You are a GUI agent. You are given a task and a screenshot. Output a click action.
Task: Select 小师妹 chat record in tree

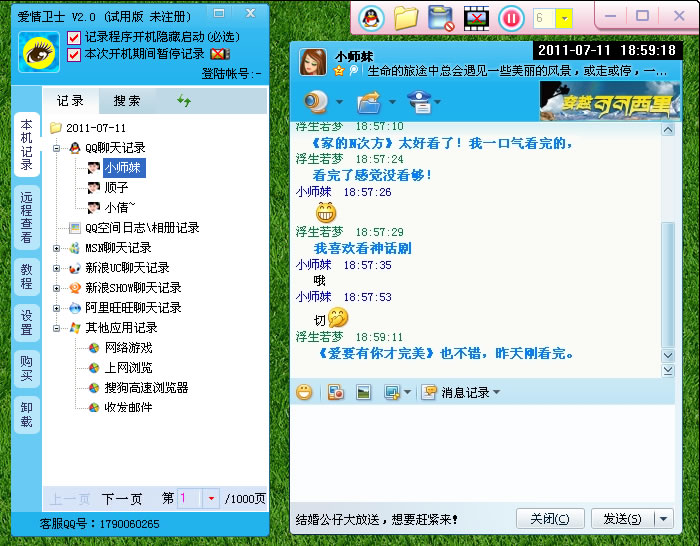point(124,167)
